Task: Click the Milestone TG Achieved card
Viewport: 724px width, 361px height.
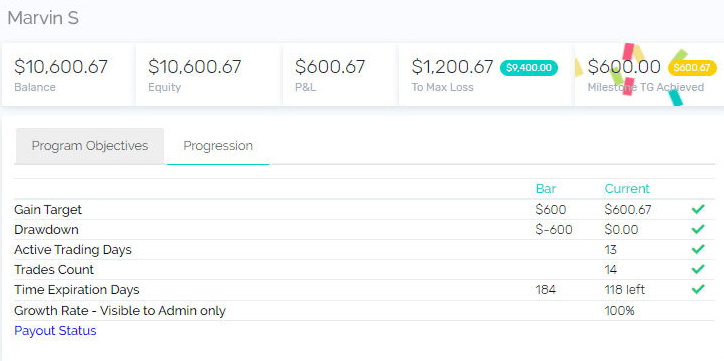Action: point(649,75)
